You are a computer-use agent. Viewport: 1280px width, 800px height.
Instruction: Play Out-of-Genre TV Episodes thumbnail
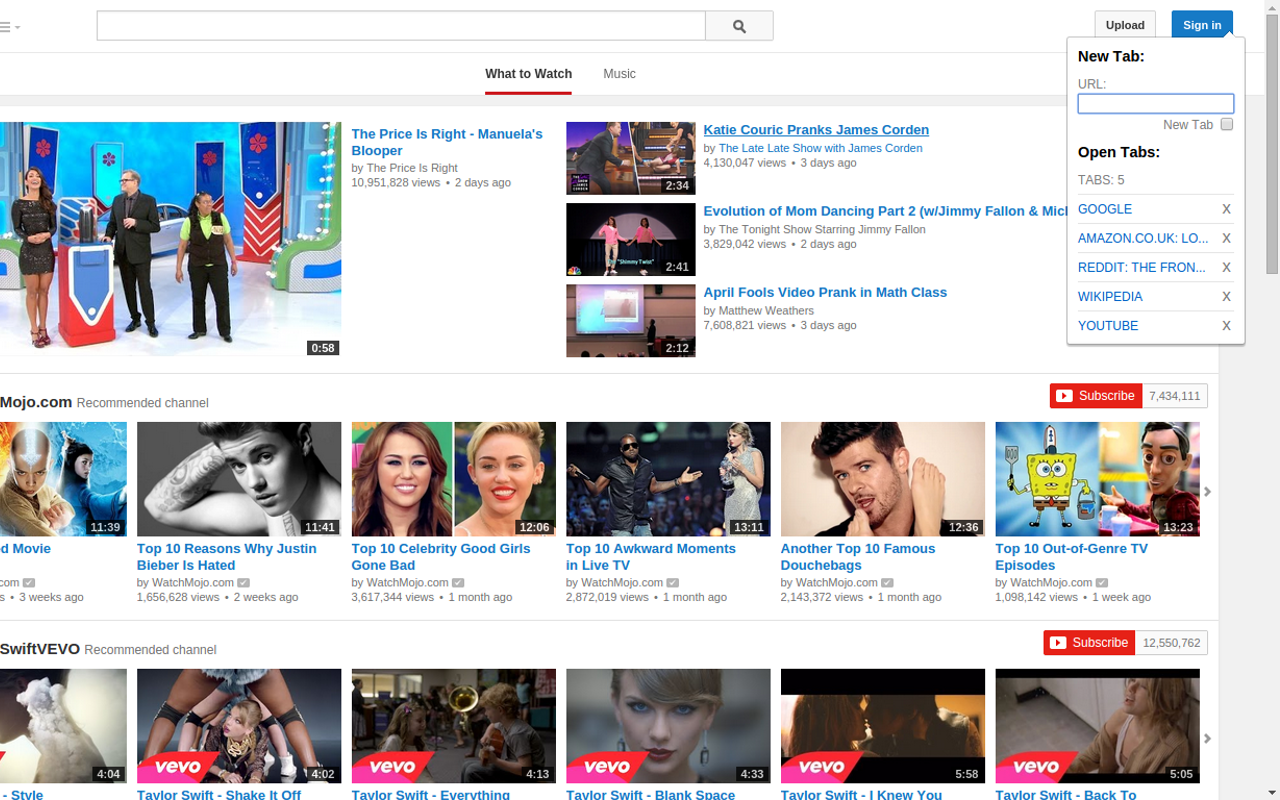tap(1097, 479)
